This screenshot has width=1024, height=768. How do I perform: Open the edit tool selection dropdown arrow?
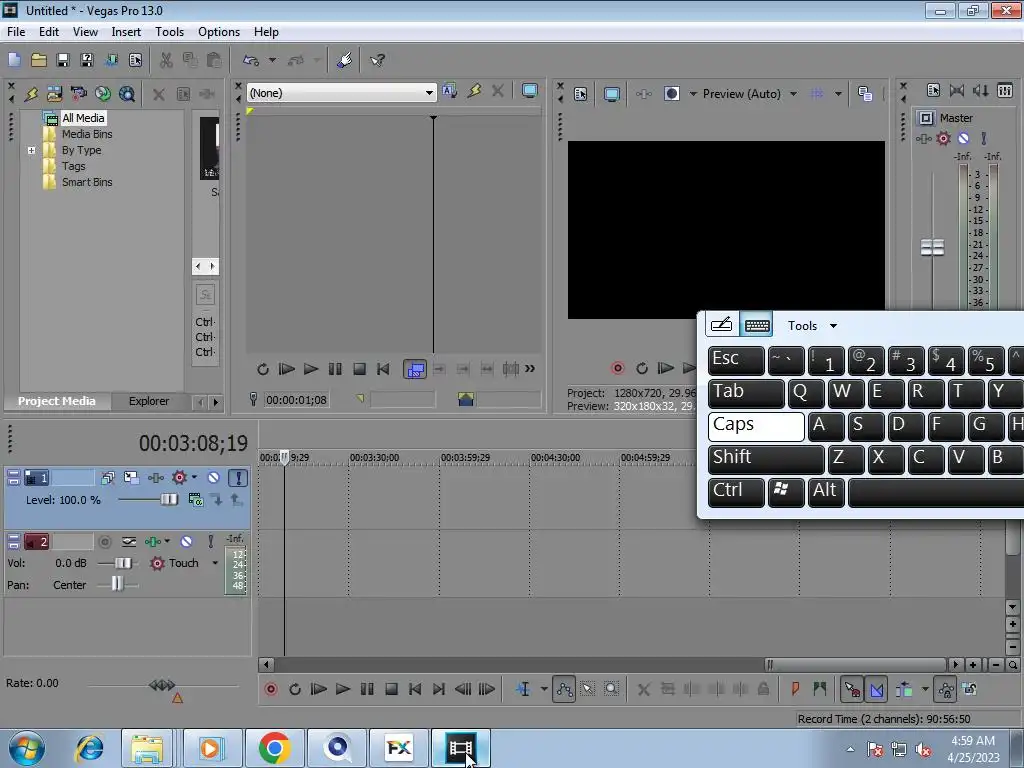[x=543, y=689]
